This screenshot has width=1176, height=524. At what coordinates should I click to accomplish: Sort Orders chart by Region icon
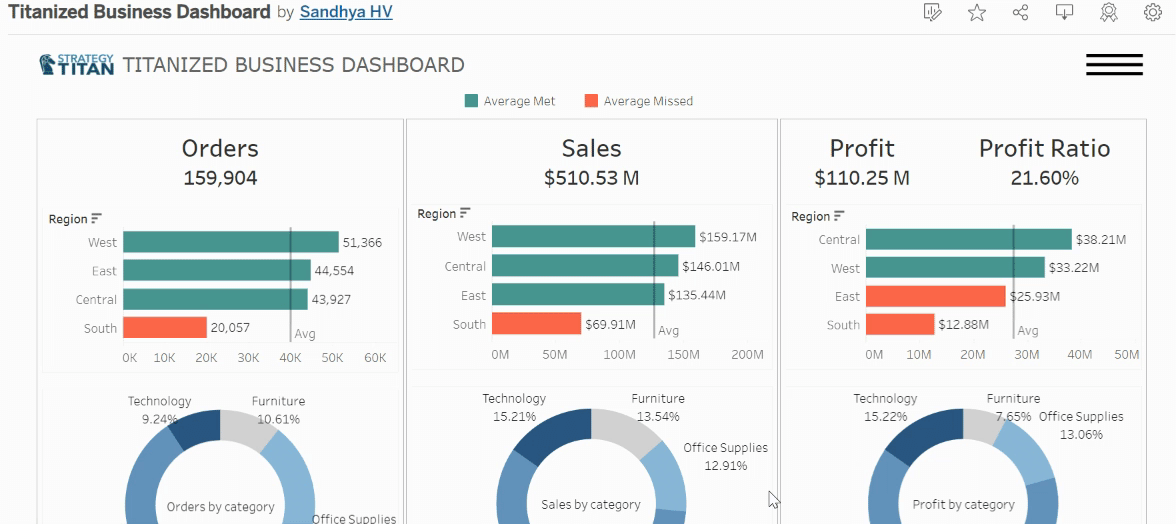point(97,219)
